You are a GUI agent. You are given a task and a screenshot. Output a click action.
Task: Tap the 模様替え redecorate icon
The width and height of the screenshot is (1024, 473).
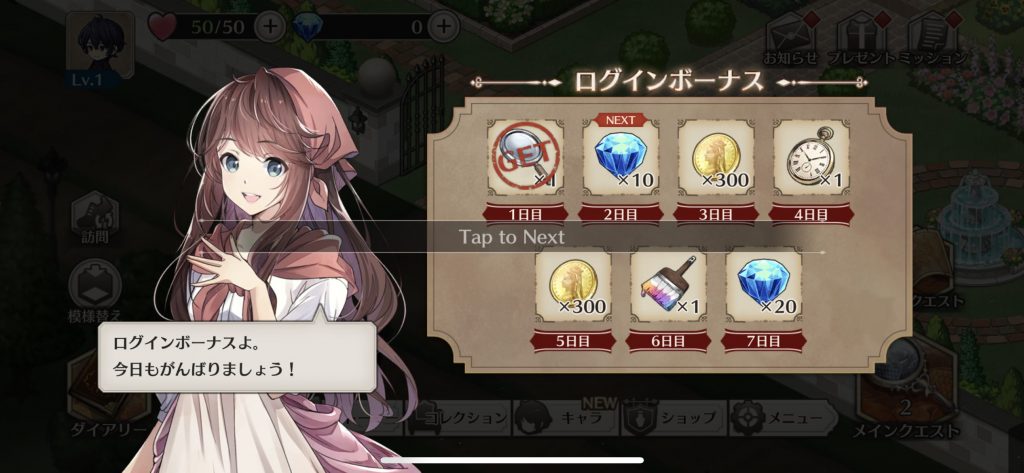click(x=97, y=291)
